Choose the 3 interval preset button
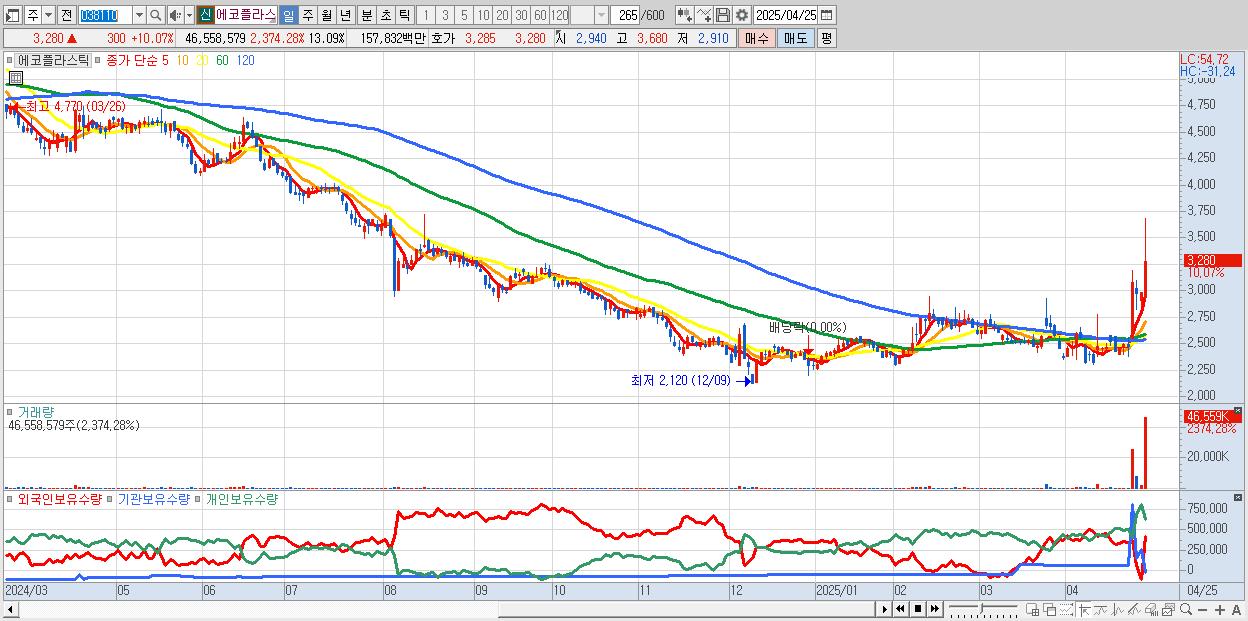Viewport: 1248px width, 621px height. pos(445,15)
